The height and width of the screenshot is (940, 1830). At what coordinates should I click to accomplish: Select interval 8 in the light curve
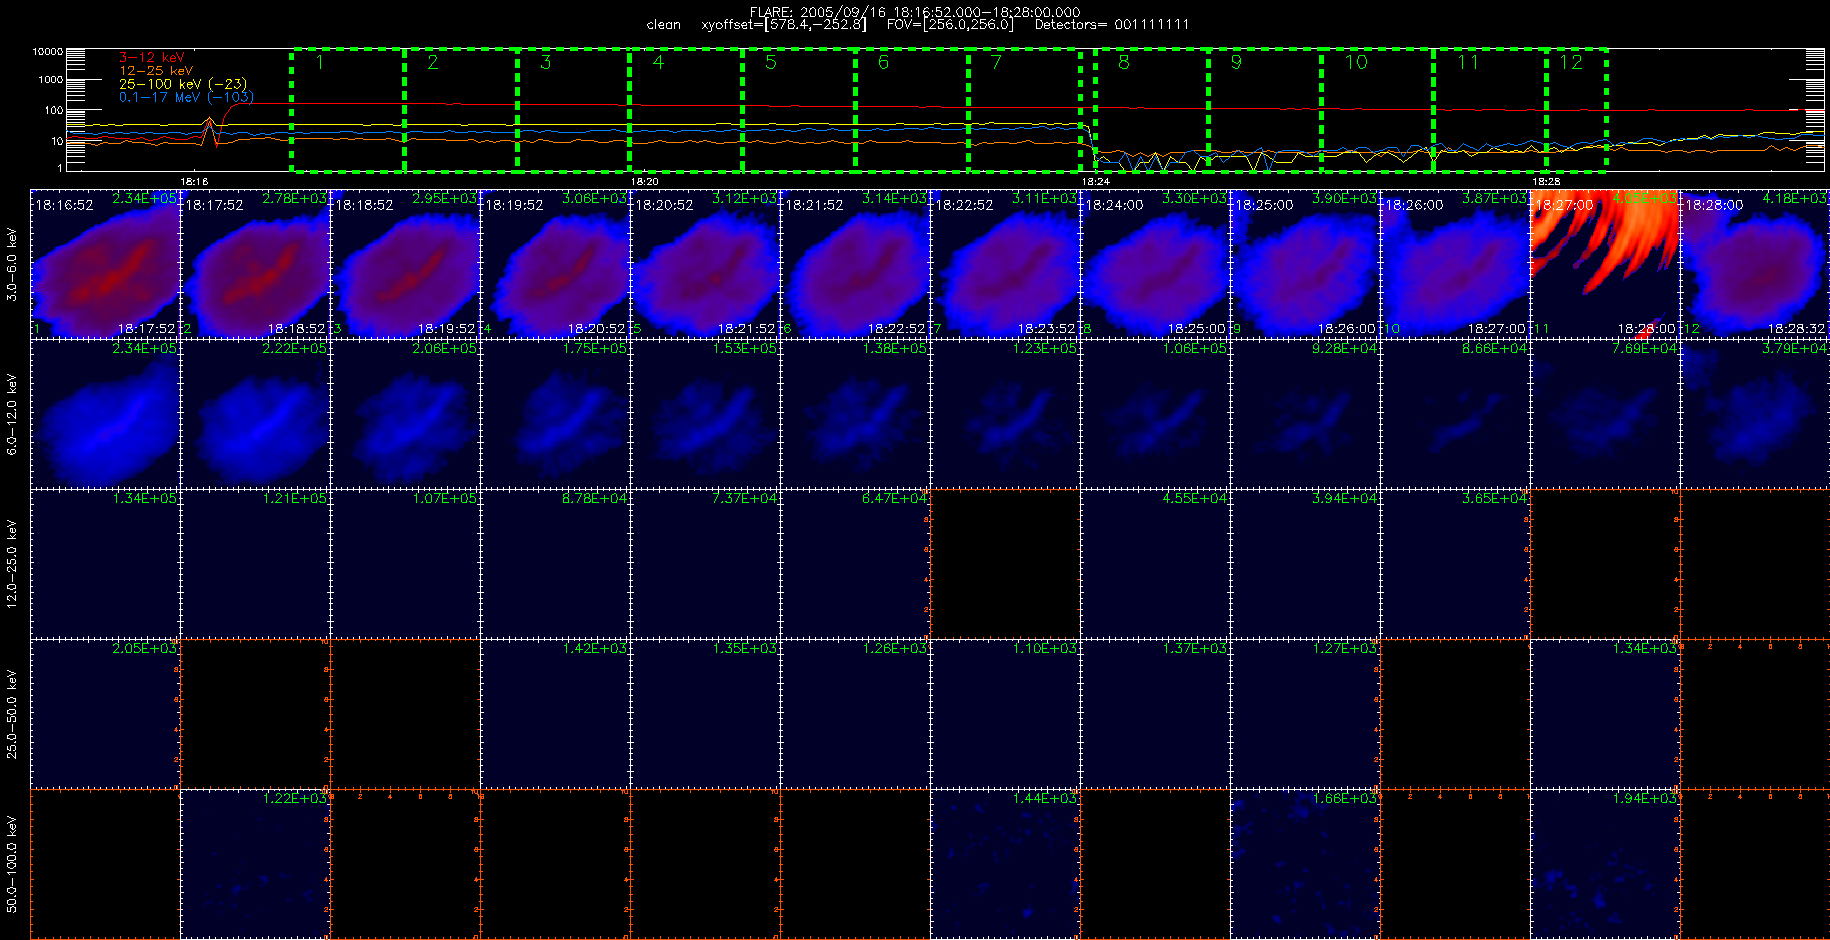point(1152,110)
